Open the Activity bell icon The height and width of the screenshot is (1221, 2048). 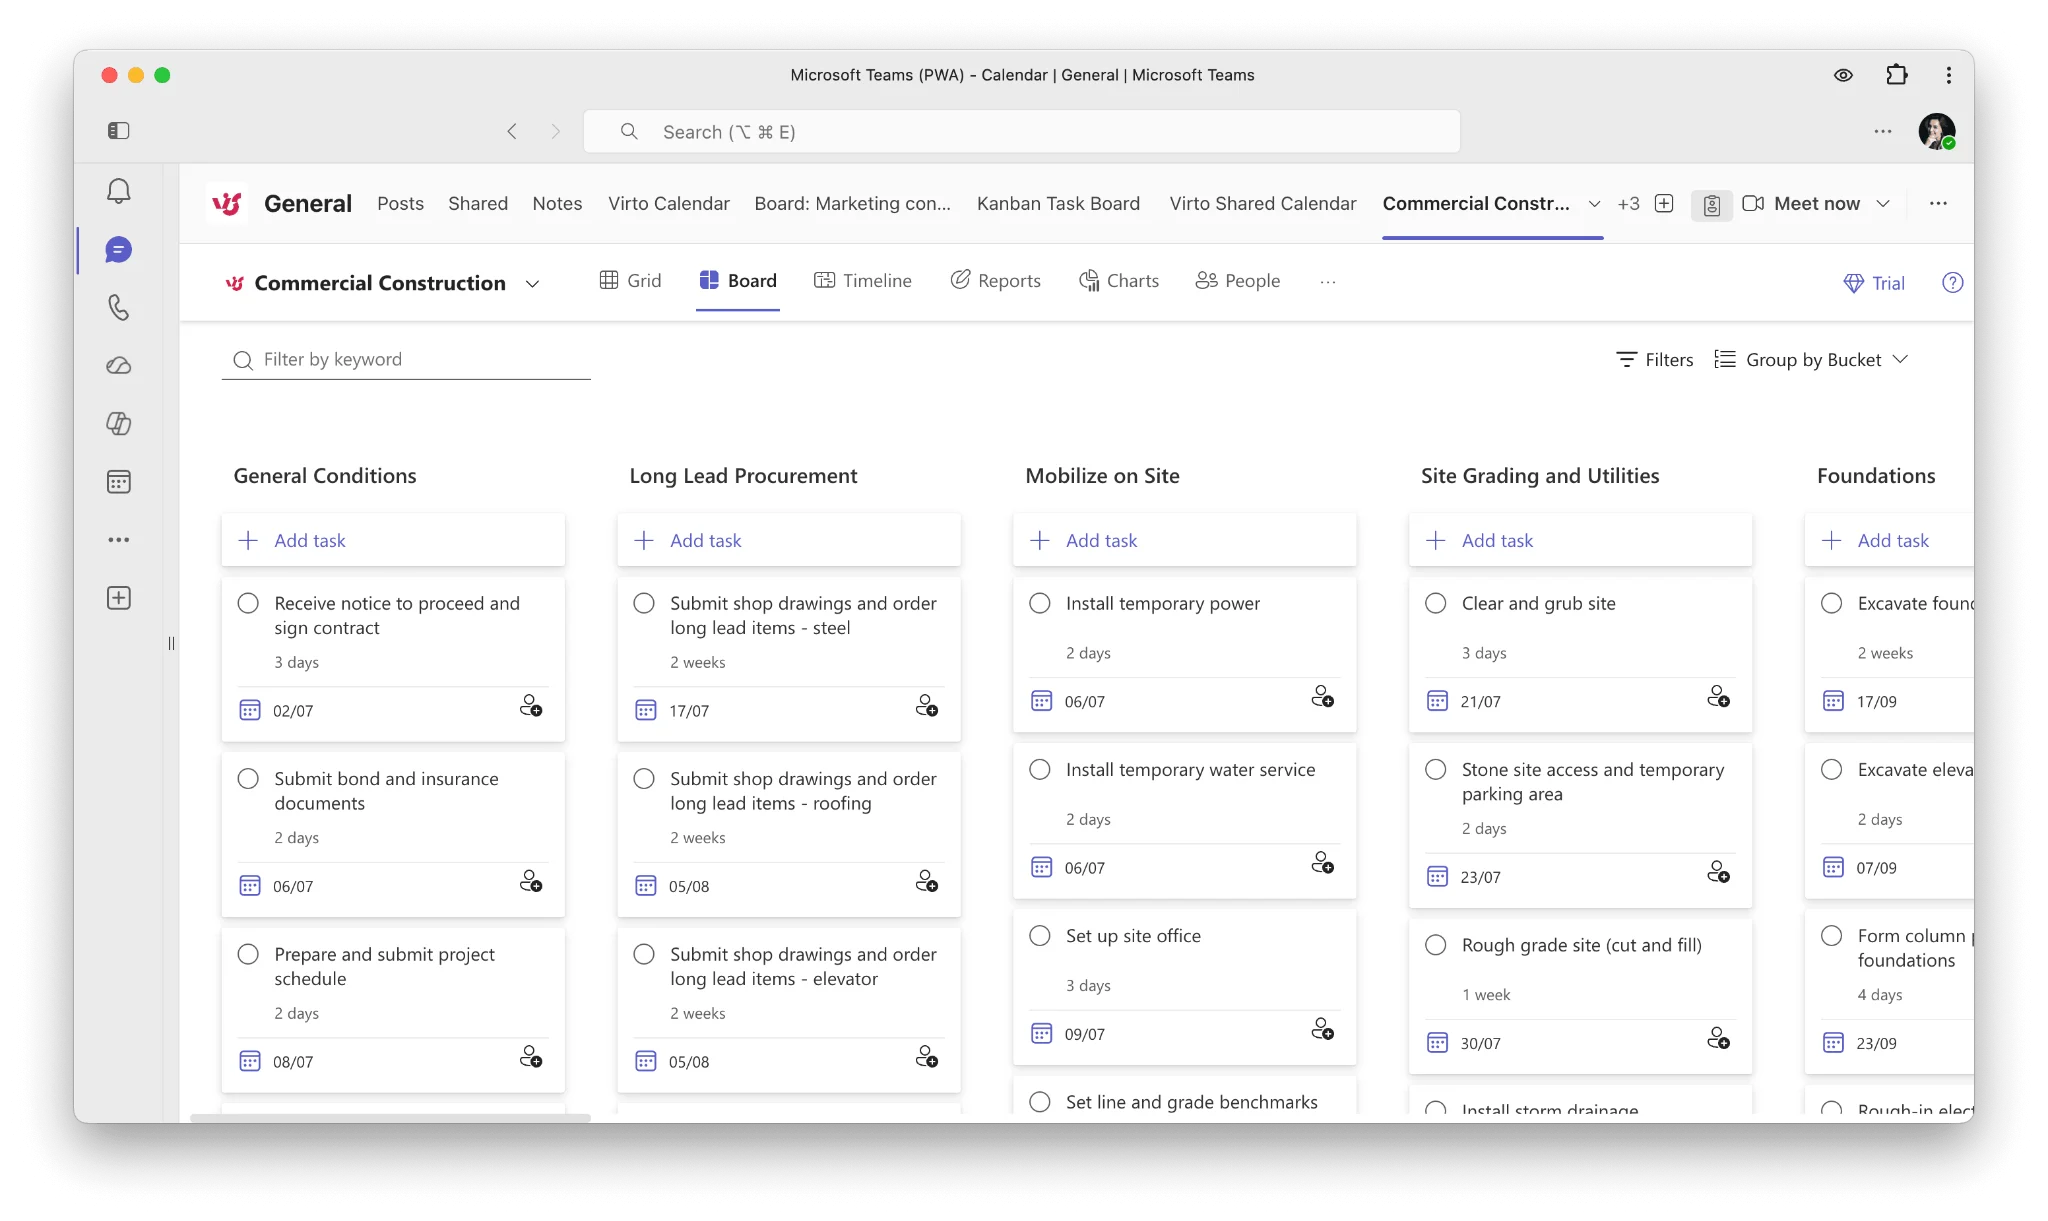click(x=118, y=191)
